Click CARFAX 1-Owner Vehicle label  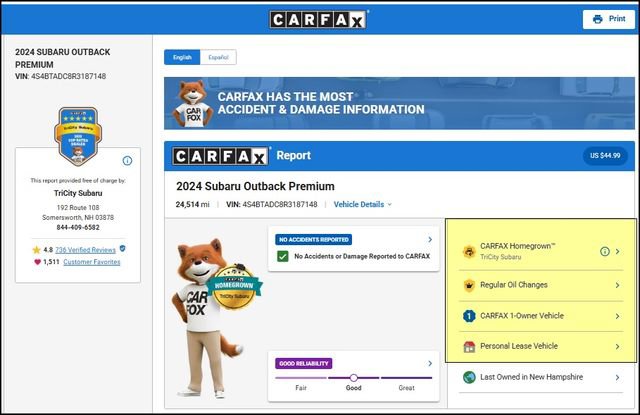coord(522,316)
